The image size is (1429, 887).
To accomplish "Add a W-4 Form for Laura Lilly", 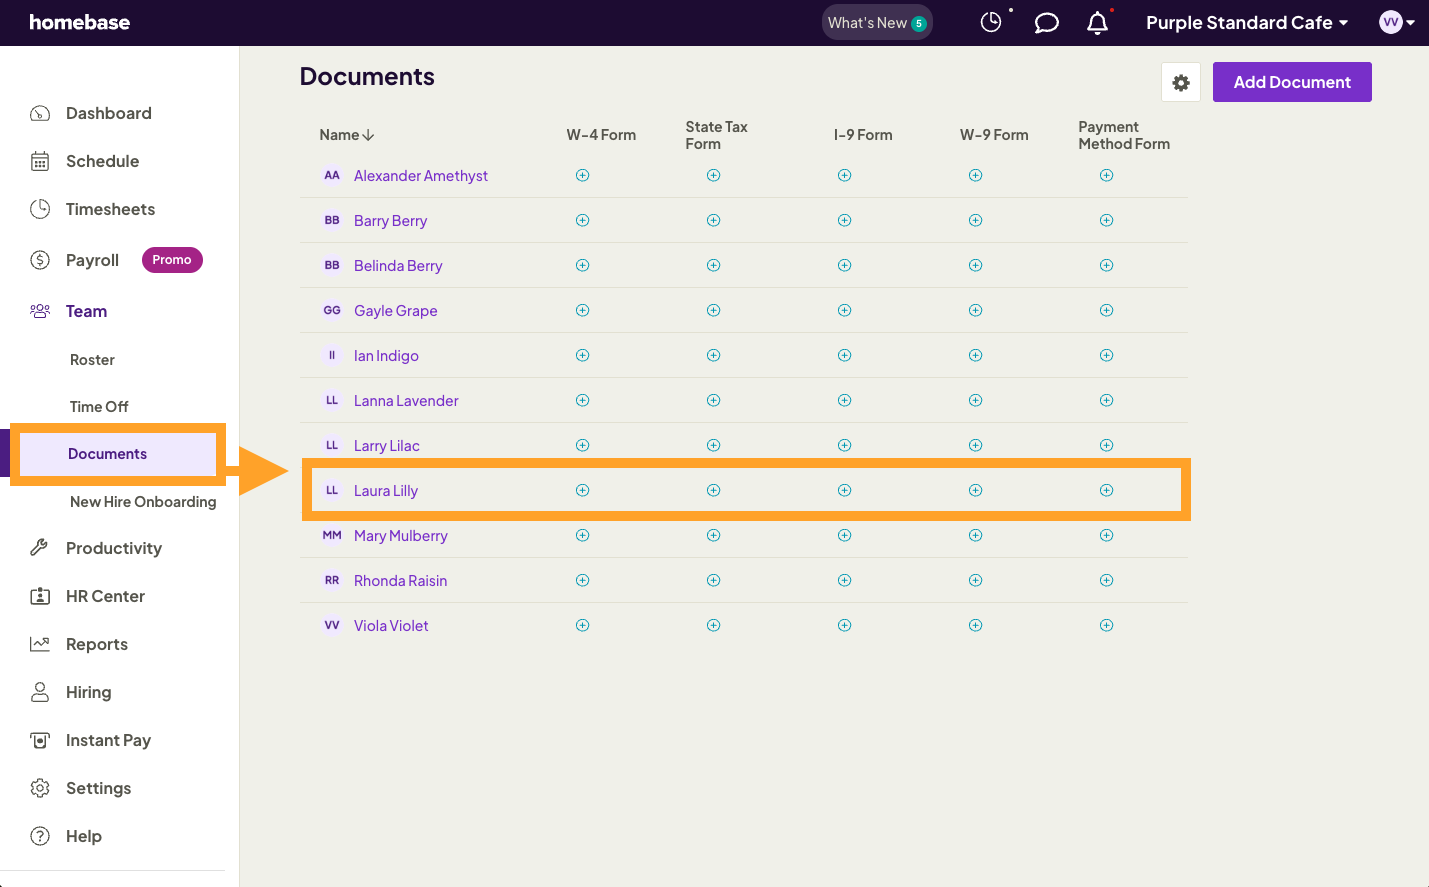I will coord(583,490).
